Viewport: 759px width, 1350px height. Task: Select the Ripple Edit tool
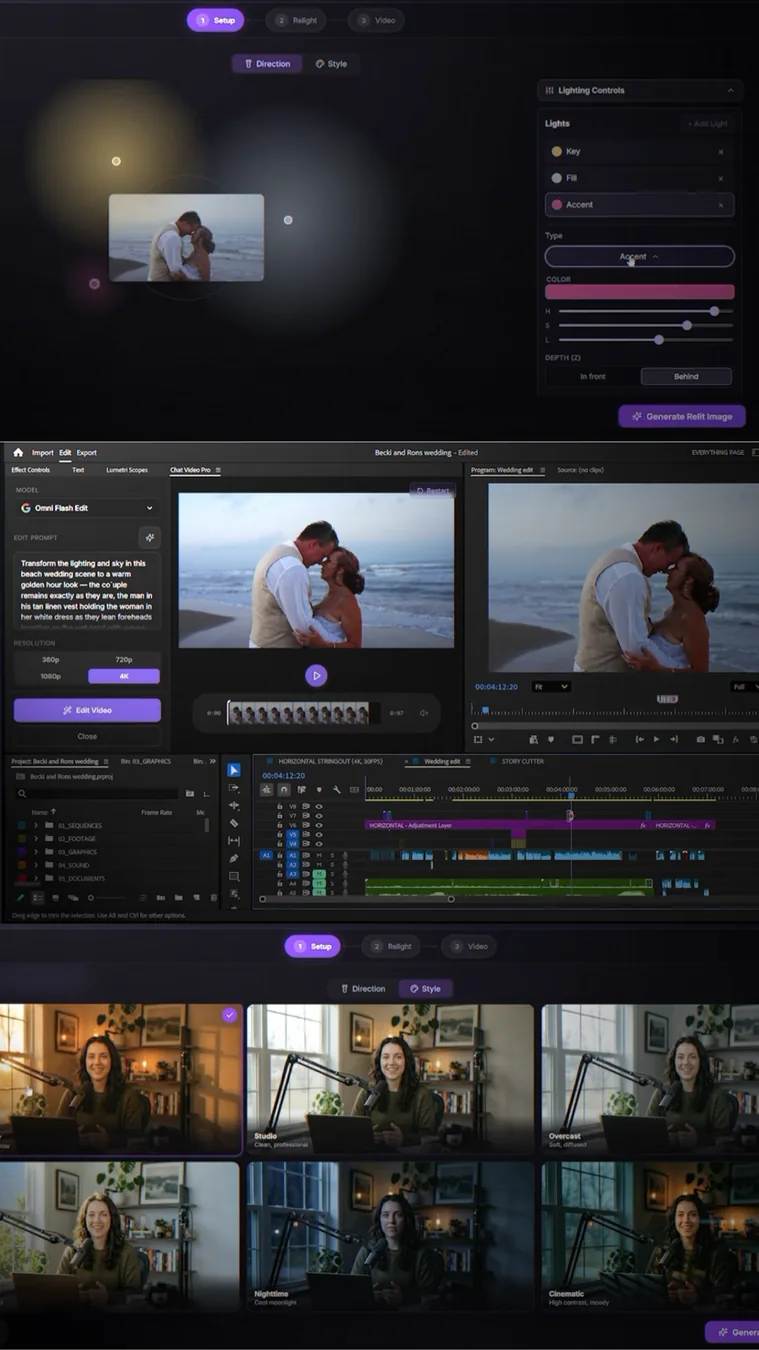click(x=233, y=806)
